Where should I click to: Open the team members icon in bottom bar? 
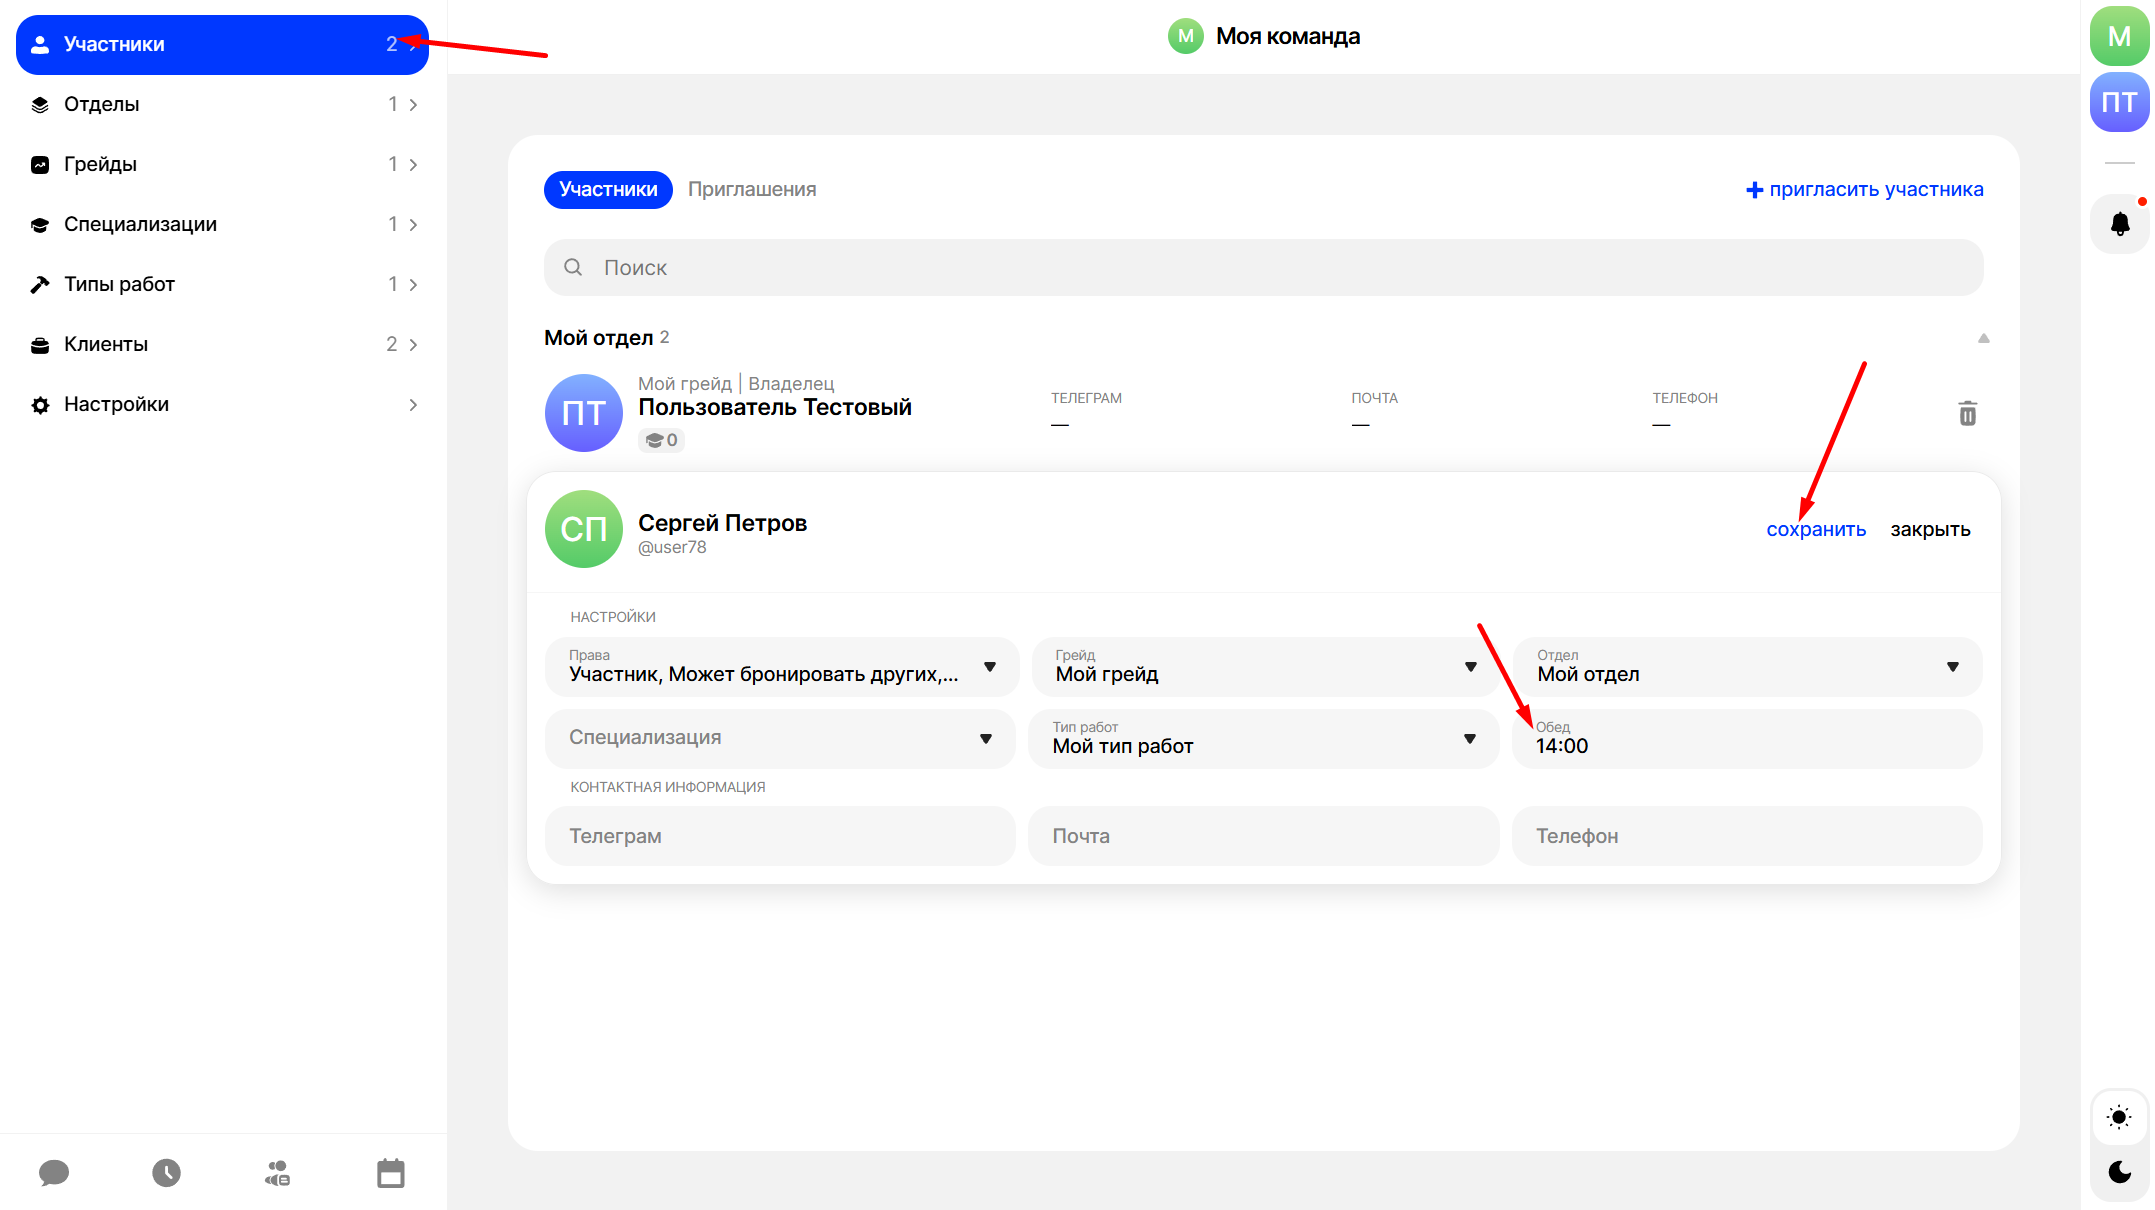point(278,1172)
